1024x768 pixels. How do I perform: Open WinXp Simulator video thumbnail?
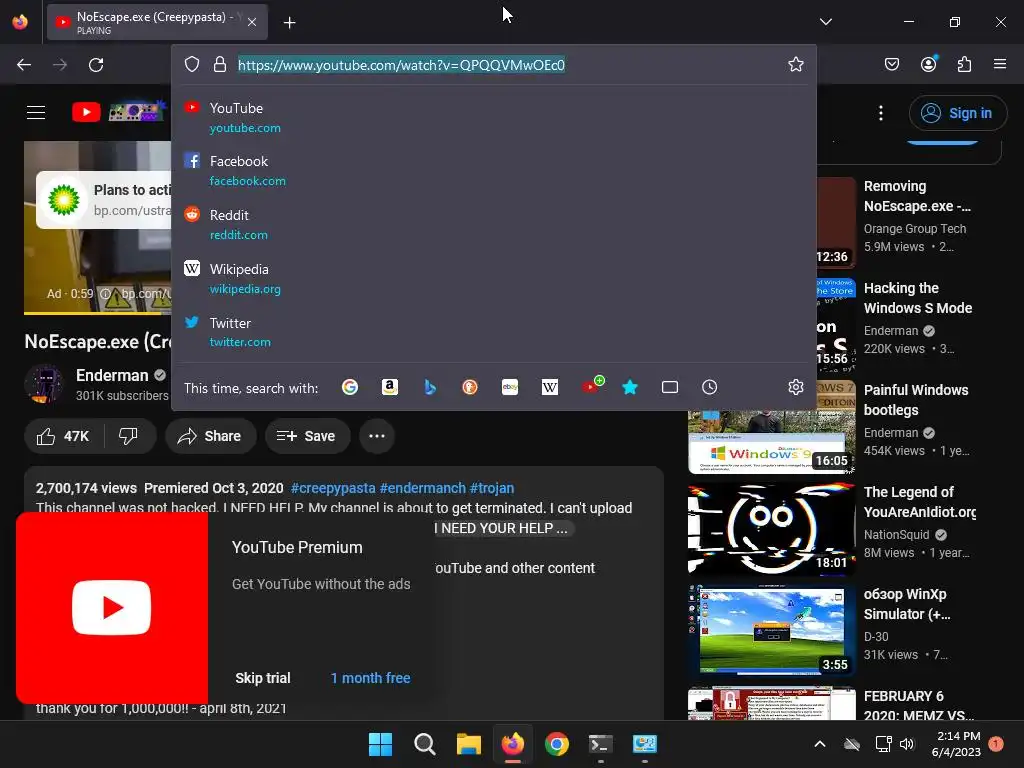pos(771,631)
